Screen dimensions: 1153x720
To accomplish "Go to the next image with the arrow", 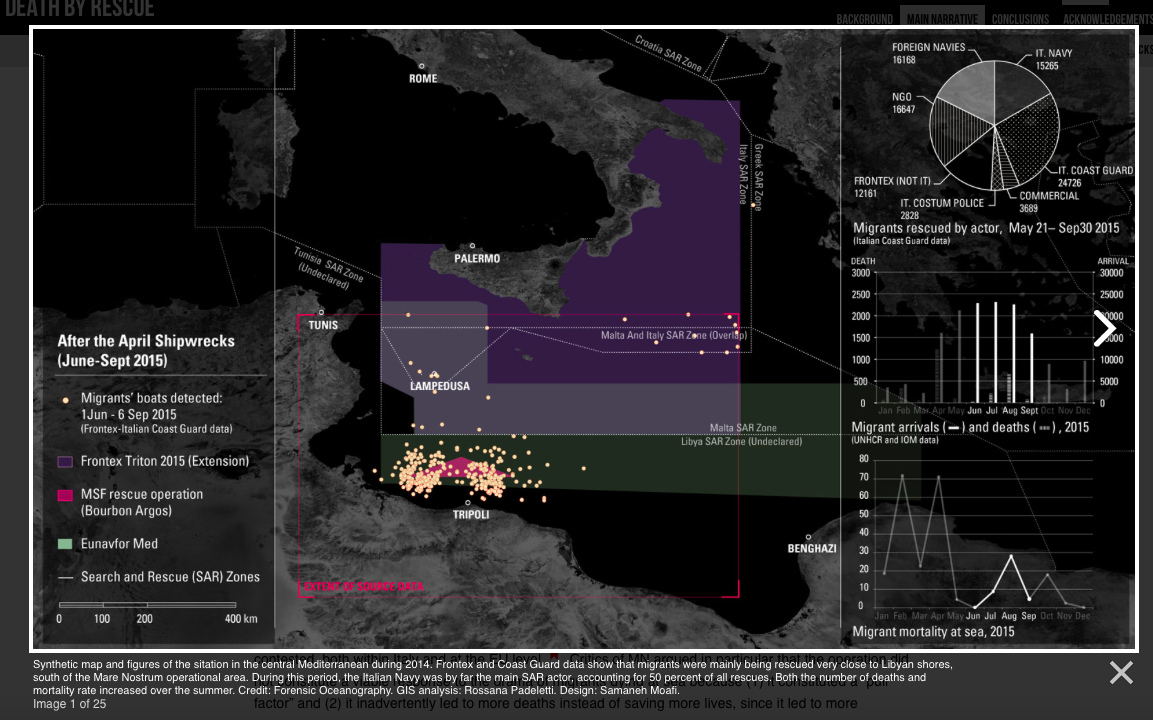I will click(1104, 328).
